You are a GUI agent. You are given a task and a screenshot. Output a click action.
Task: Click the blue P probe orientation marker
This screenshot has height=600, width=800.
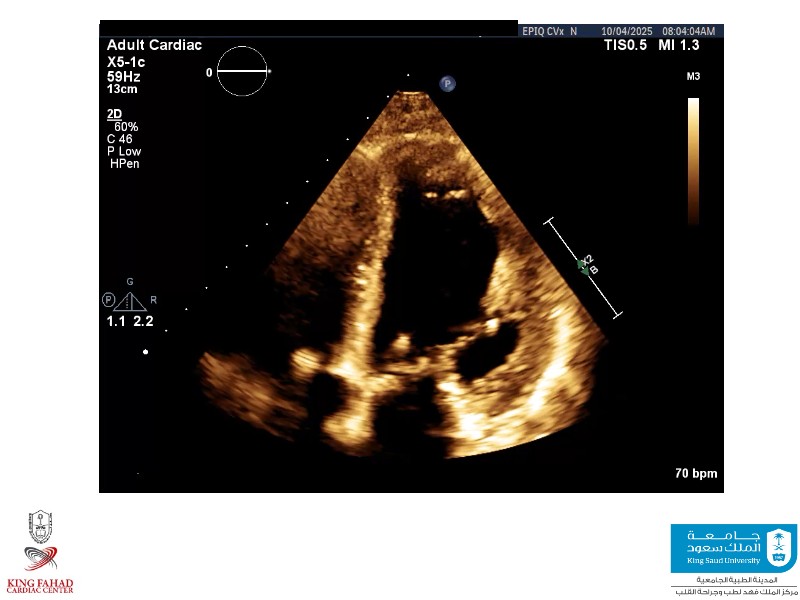click(448, 84)
